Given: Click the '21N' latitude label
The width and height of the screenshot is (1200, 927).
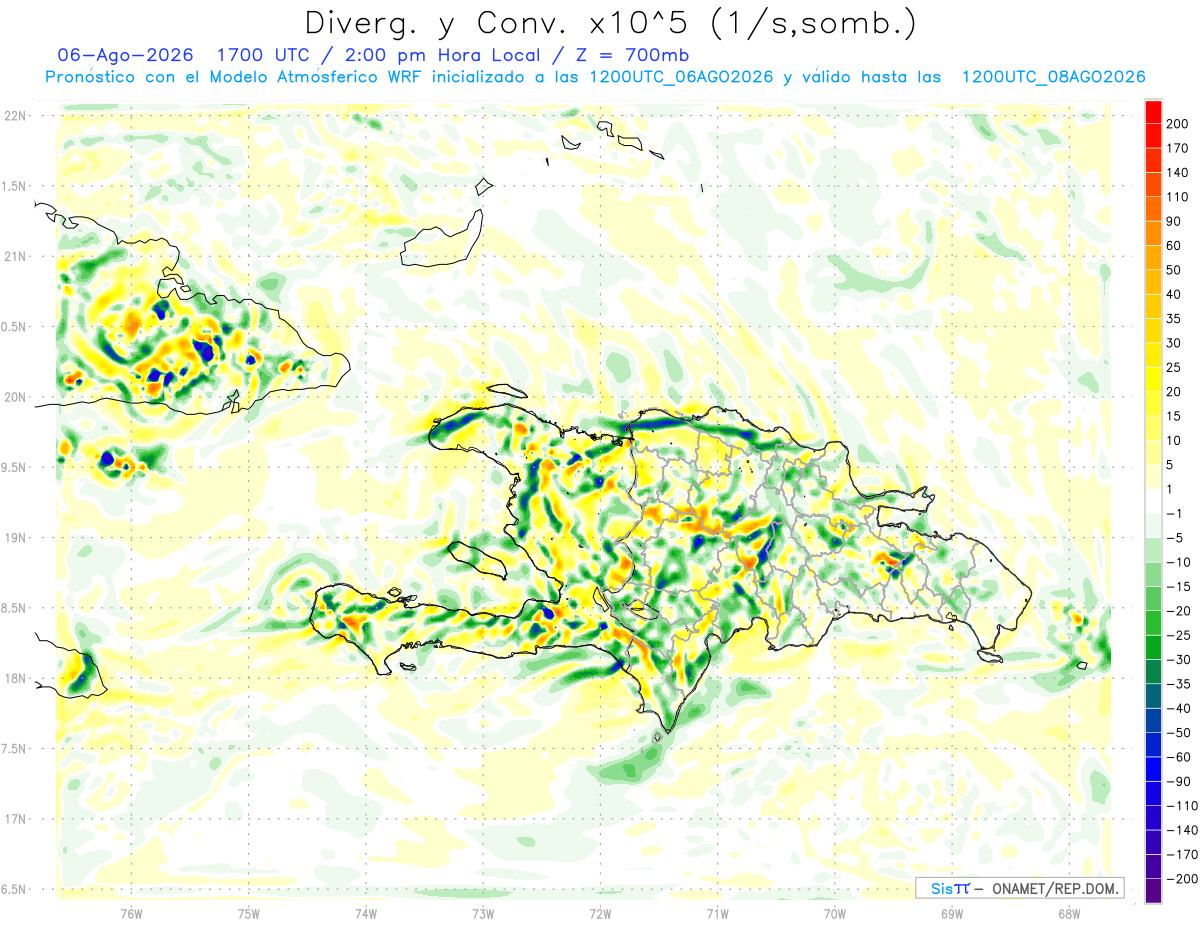Looking at the screenshot, I should coord(15,257).
